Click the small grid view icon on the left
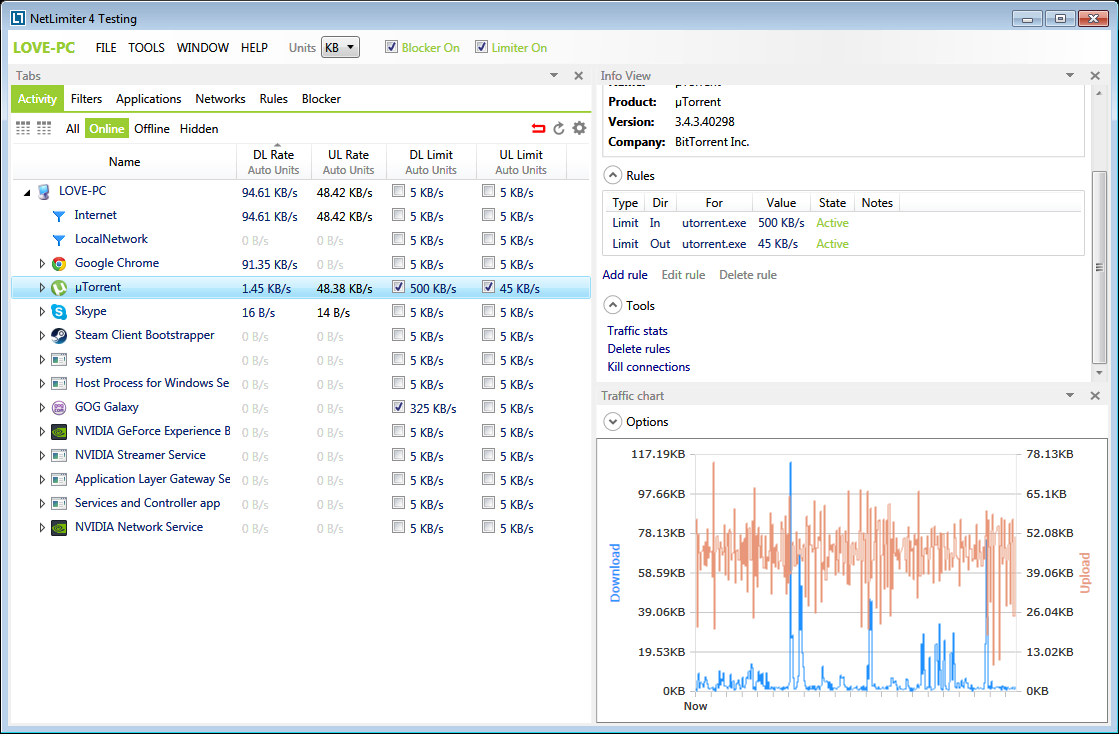 click(x=22, y=128)
